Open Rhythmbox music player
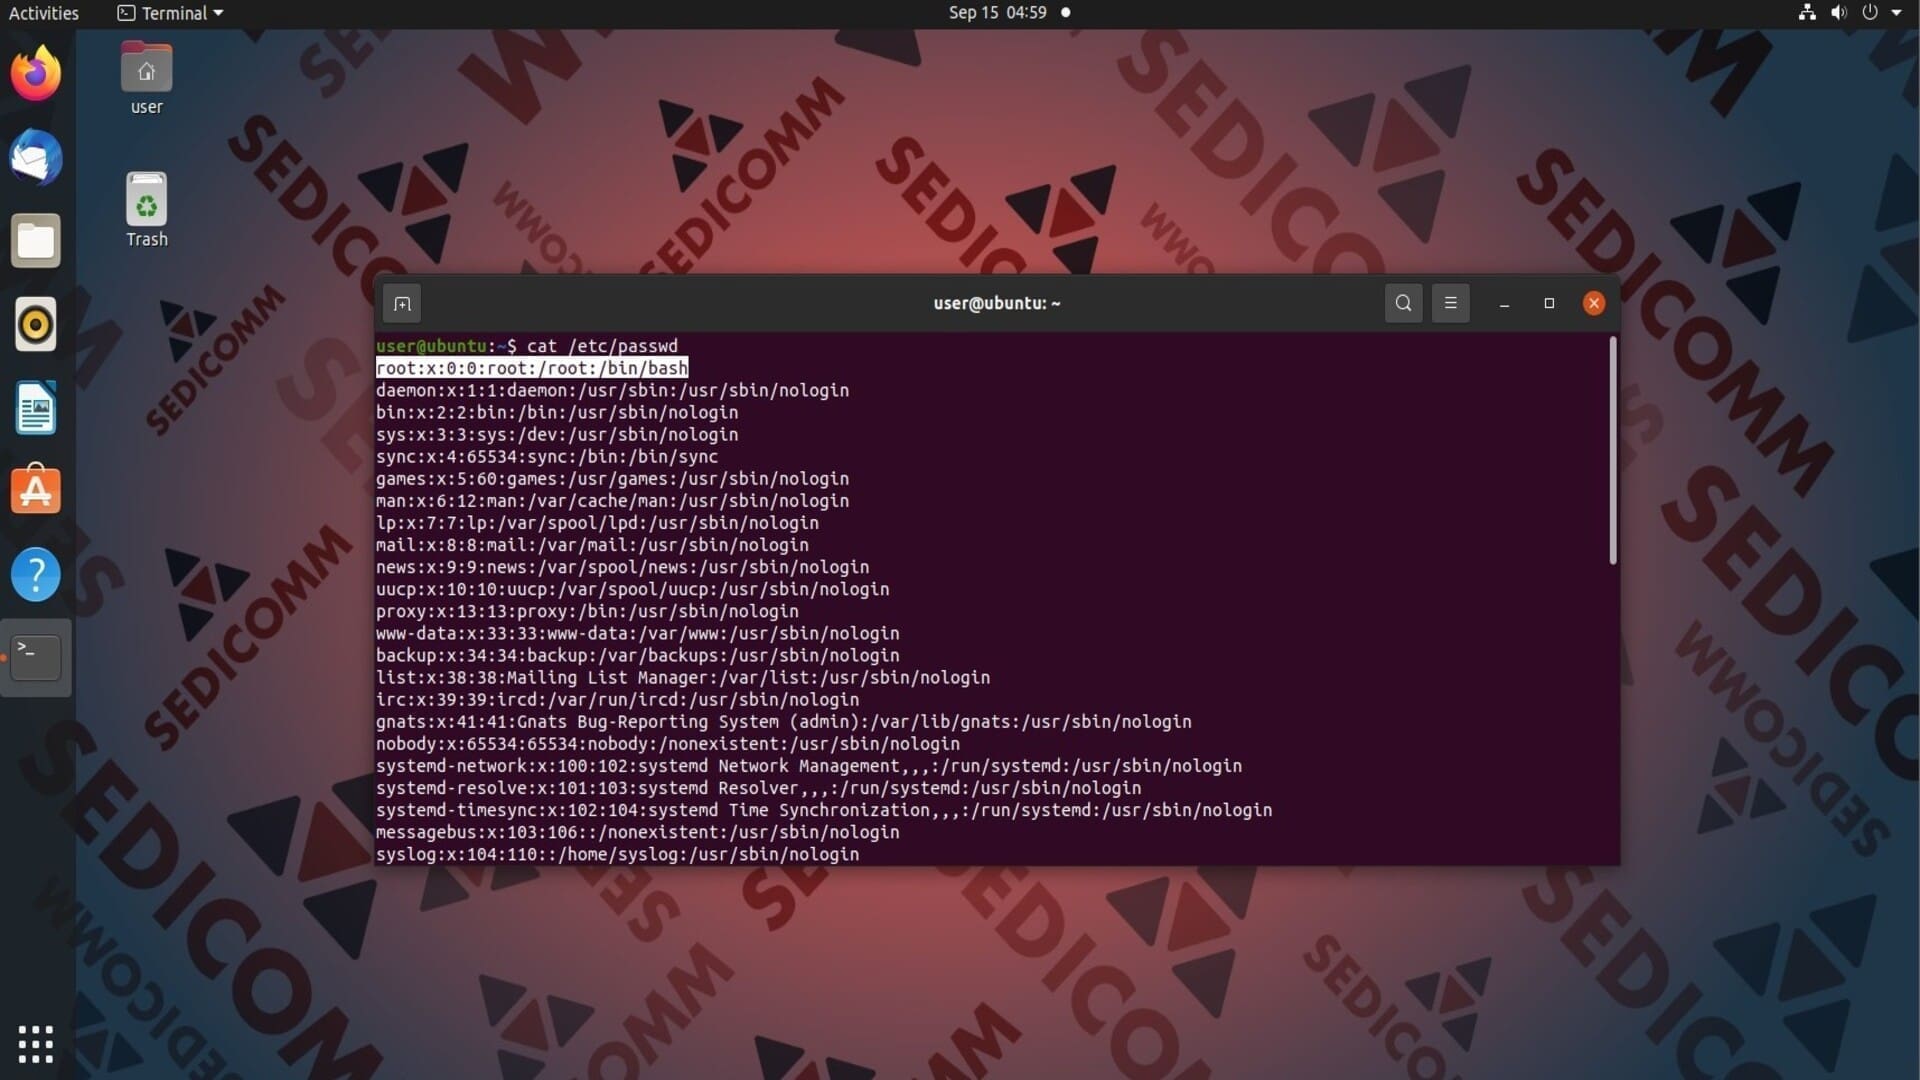 (x=36, y=325)
